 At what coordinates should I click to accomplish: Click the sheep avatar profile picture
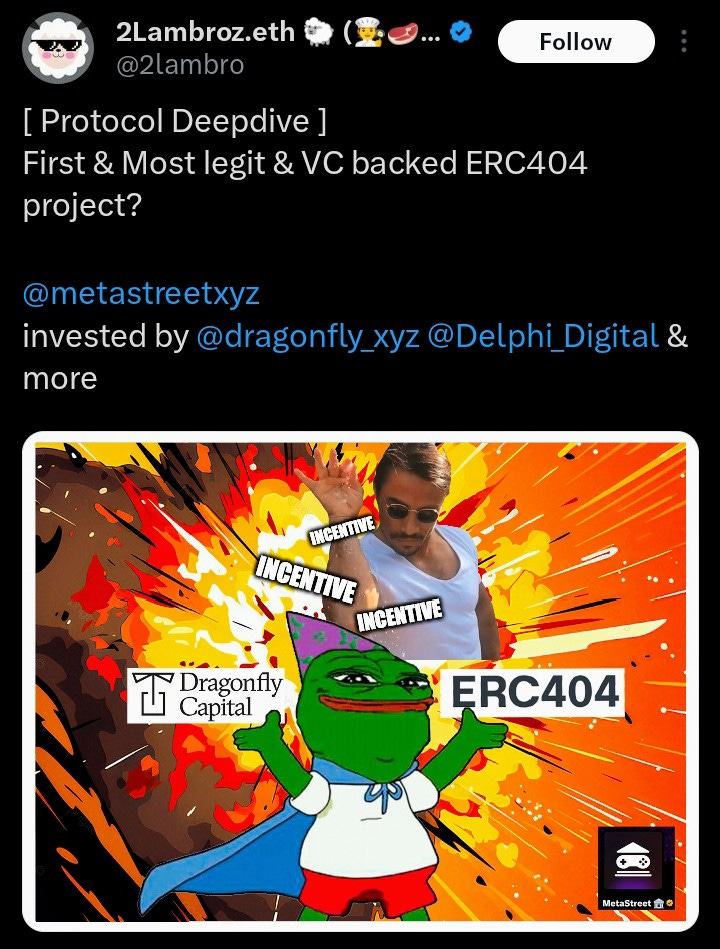click(58, 48)
